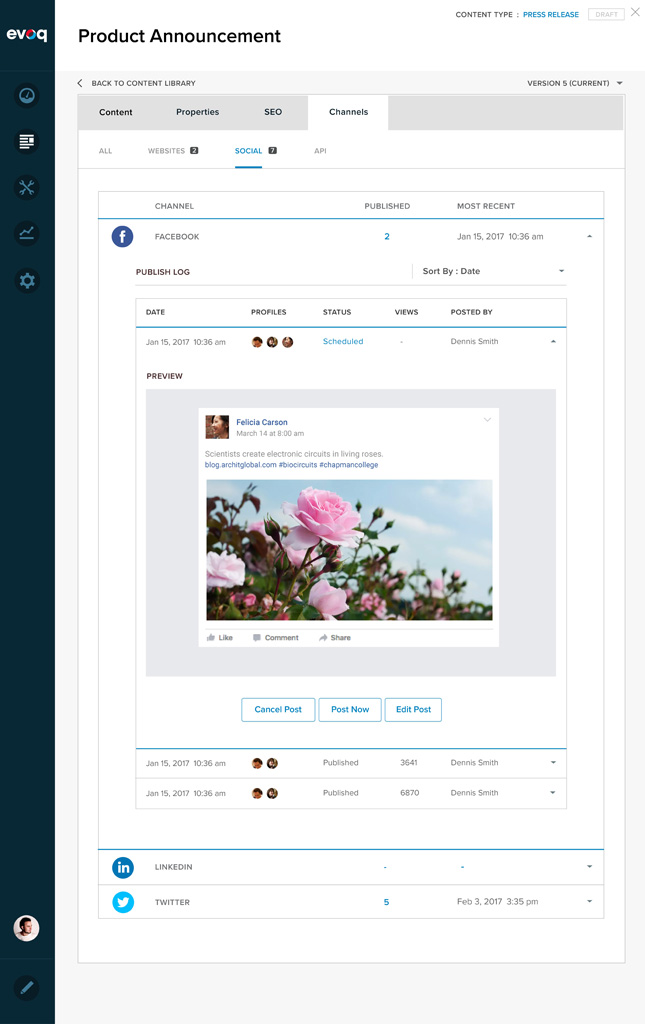Viewport: 645px width, 1024px height.
Task: Collapse the Facebook channel row
Action: tap(590, 236)
